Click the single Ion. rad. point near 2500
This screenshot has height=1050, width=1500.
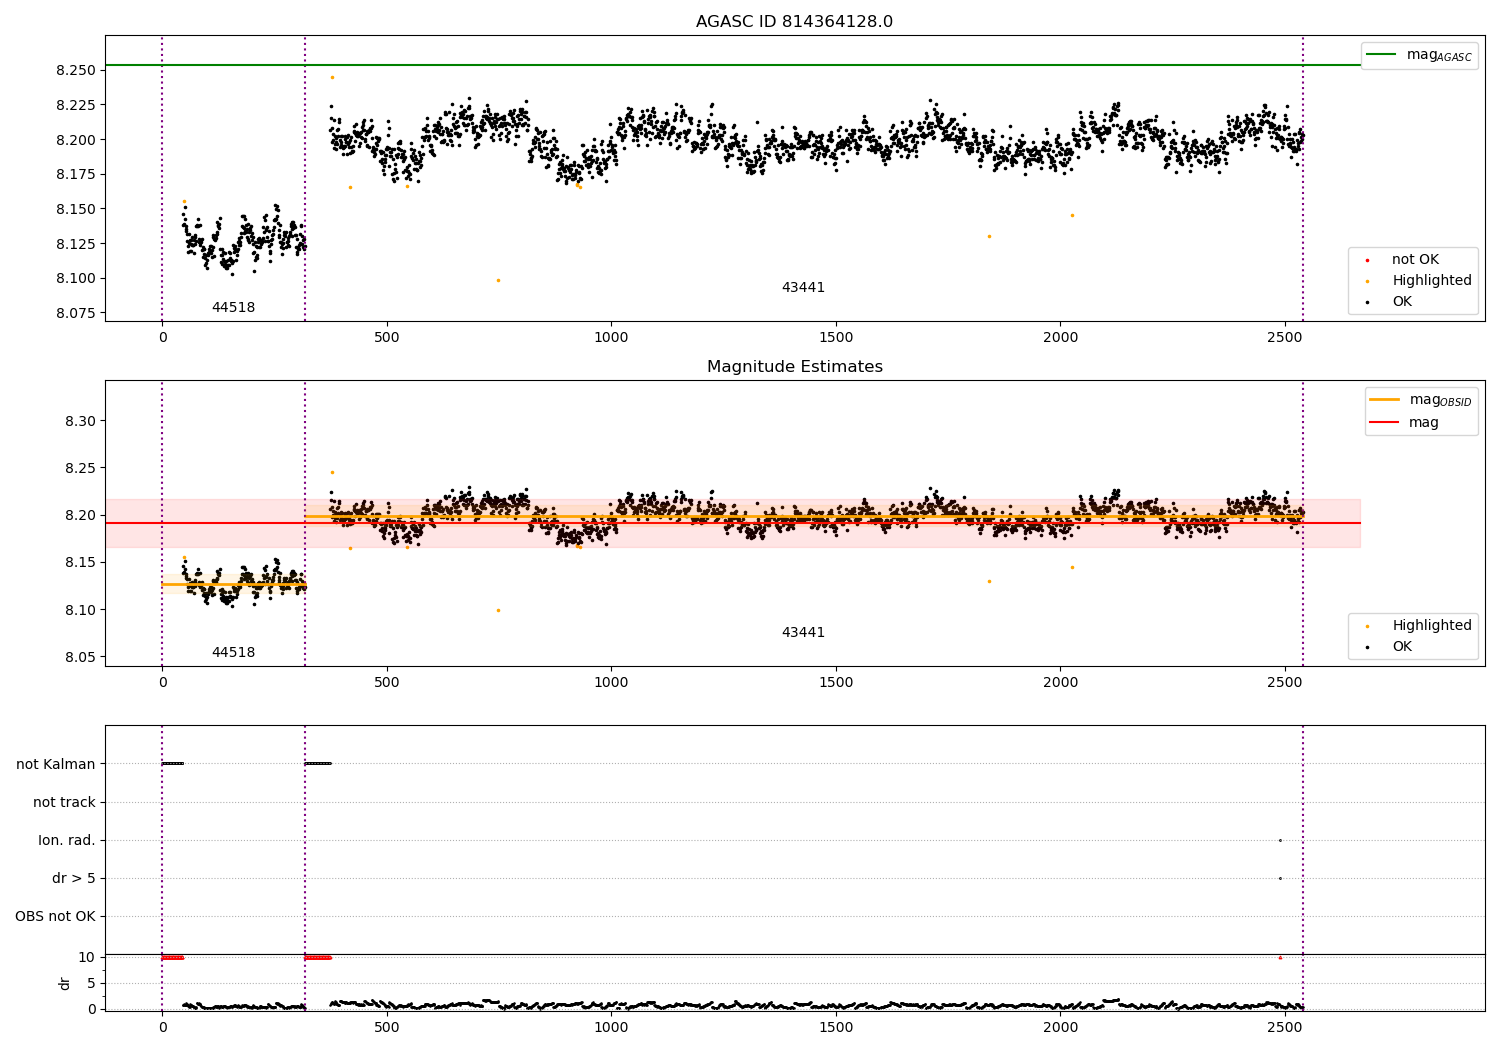click(x=1280, y=840)
